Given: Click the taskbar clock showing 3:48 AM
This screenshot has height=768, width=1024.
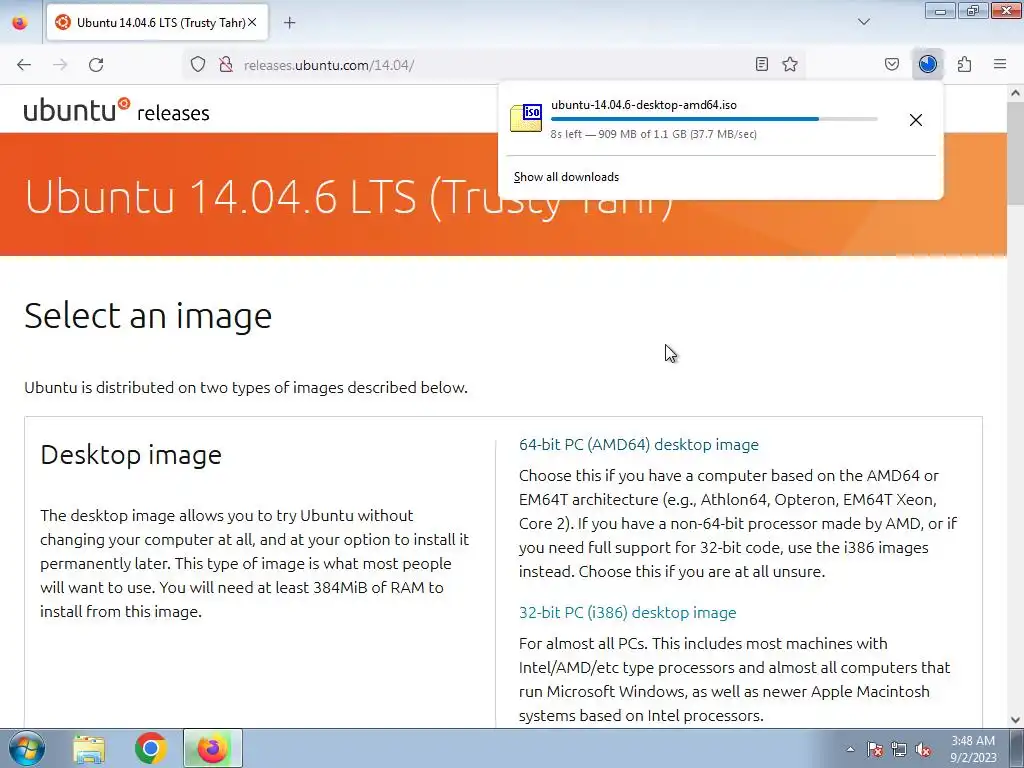Looking at the screenshot, I should 973,749.
